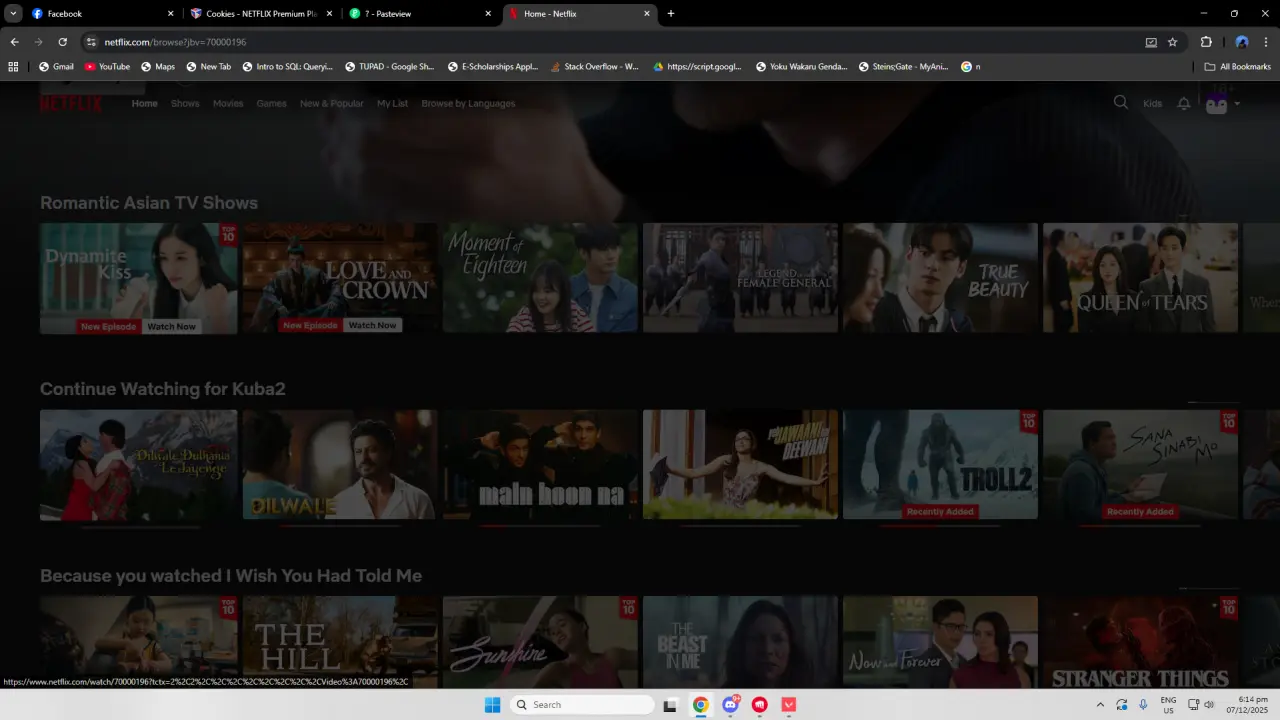The image size is (1280, 720).
Task: Click the Netflix address bar URL
Action: click(x=176, y=42)
